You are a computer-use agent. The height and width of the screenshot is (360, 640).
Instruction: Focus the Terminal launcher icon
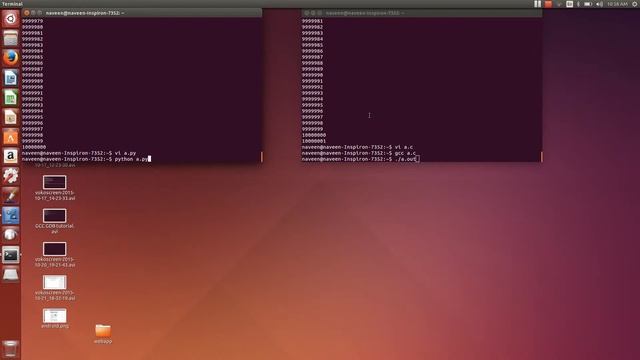point(11,255)
